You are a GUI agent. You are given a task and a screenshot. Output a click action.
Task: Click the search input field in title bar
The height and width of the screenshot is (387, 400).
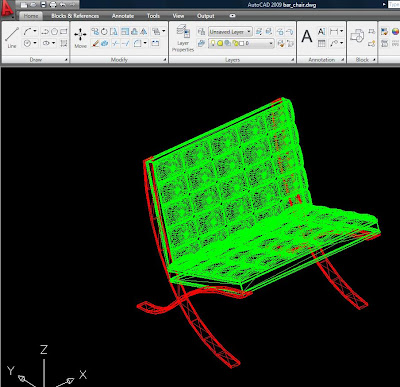coord(394,5)
